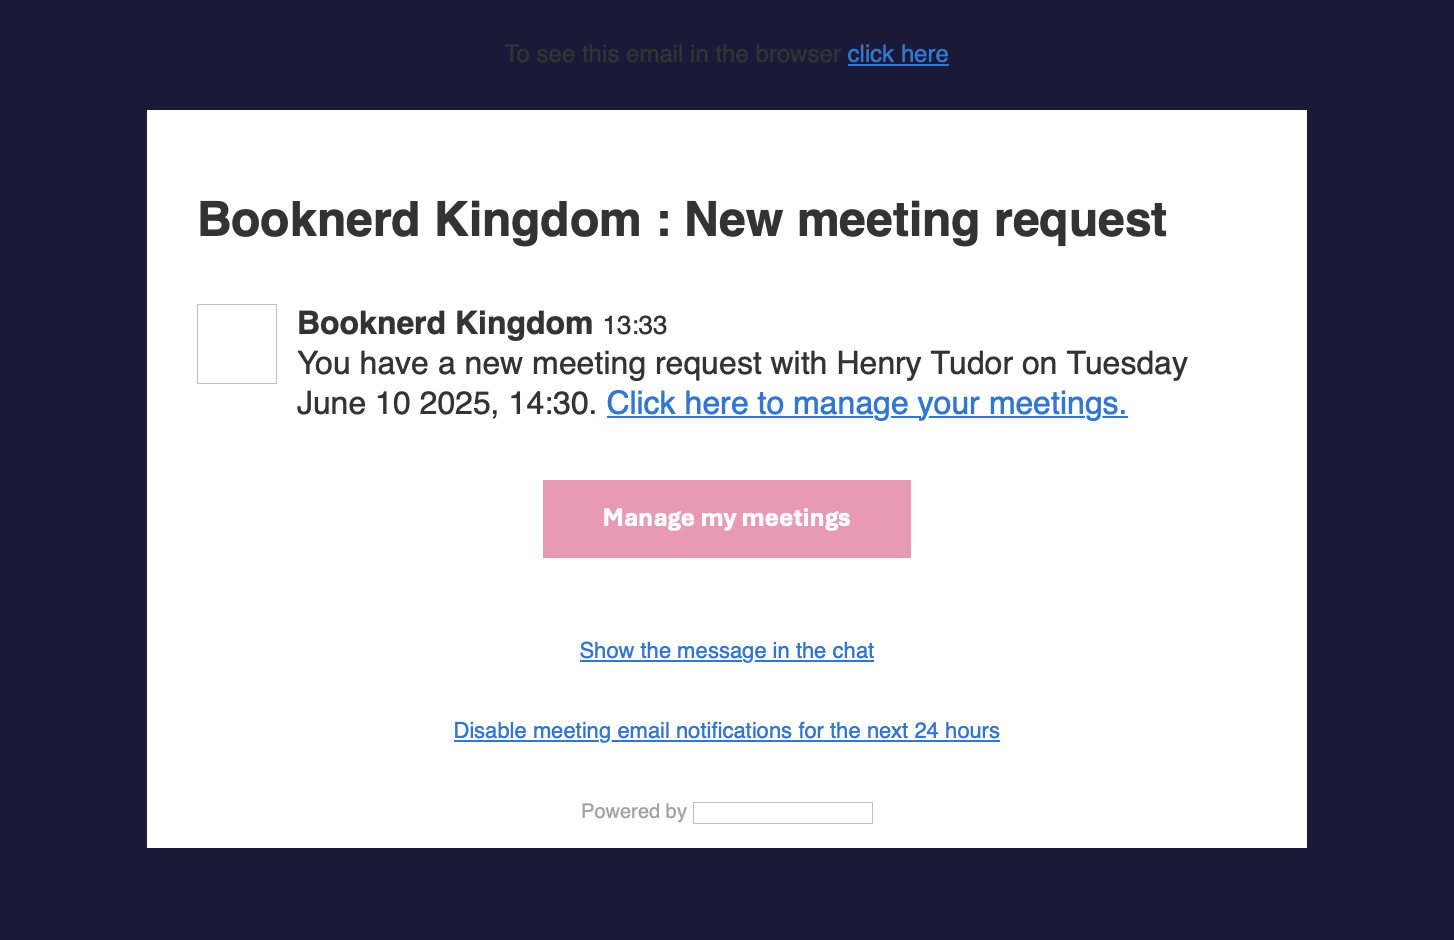
Task: Click the logo image beside Powered by
Action: click(782, 813)
